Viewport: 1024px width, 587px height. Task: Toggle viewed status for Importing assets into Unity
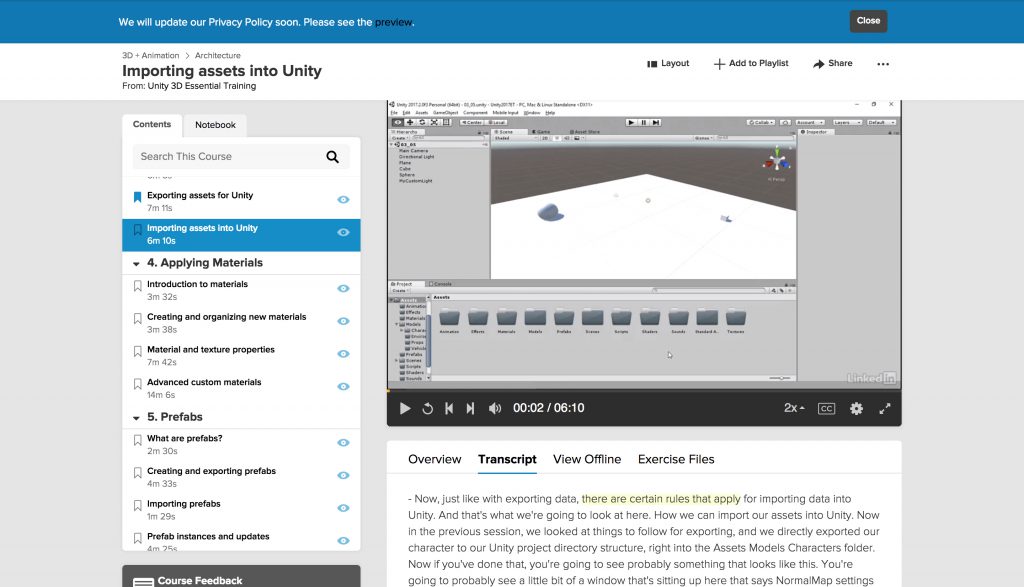343,232
